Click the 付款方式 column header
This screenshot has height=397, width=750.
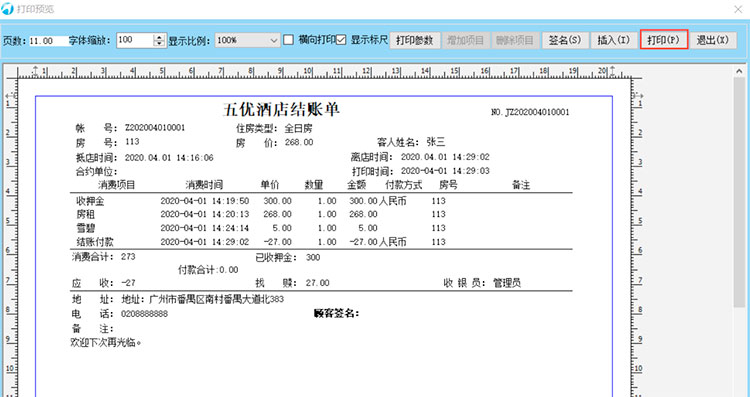[404, 184]
